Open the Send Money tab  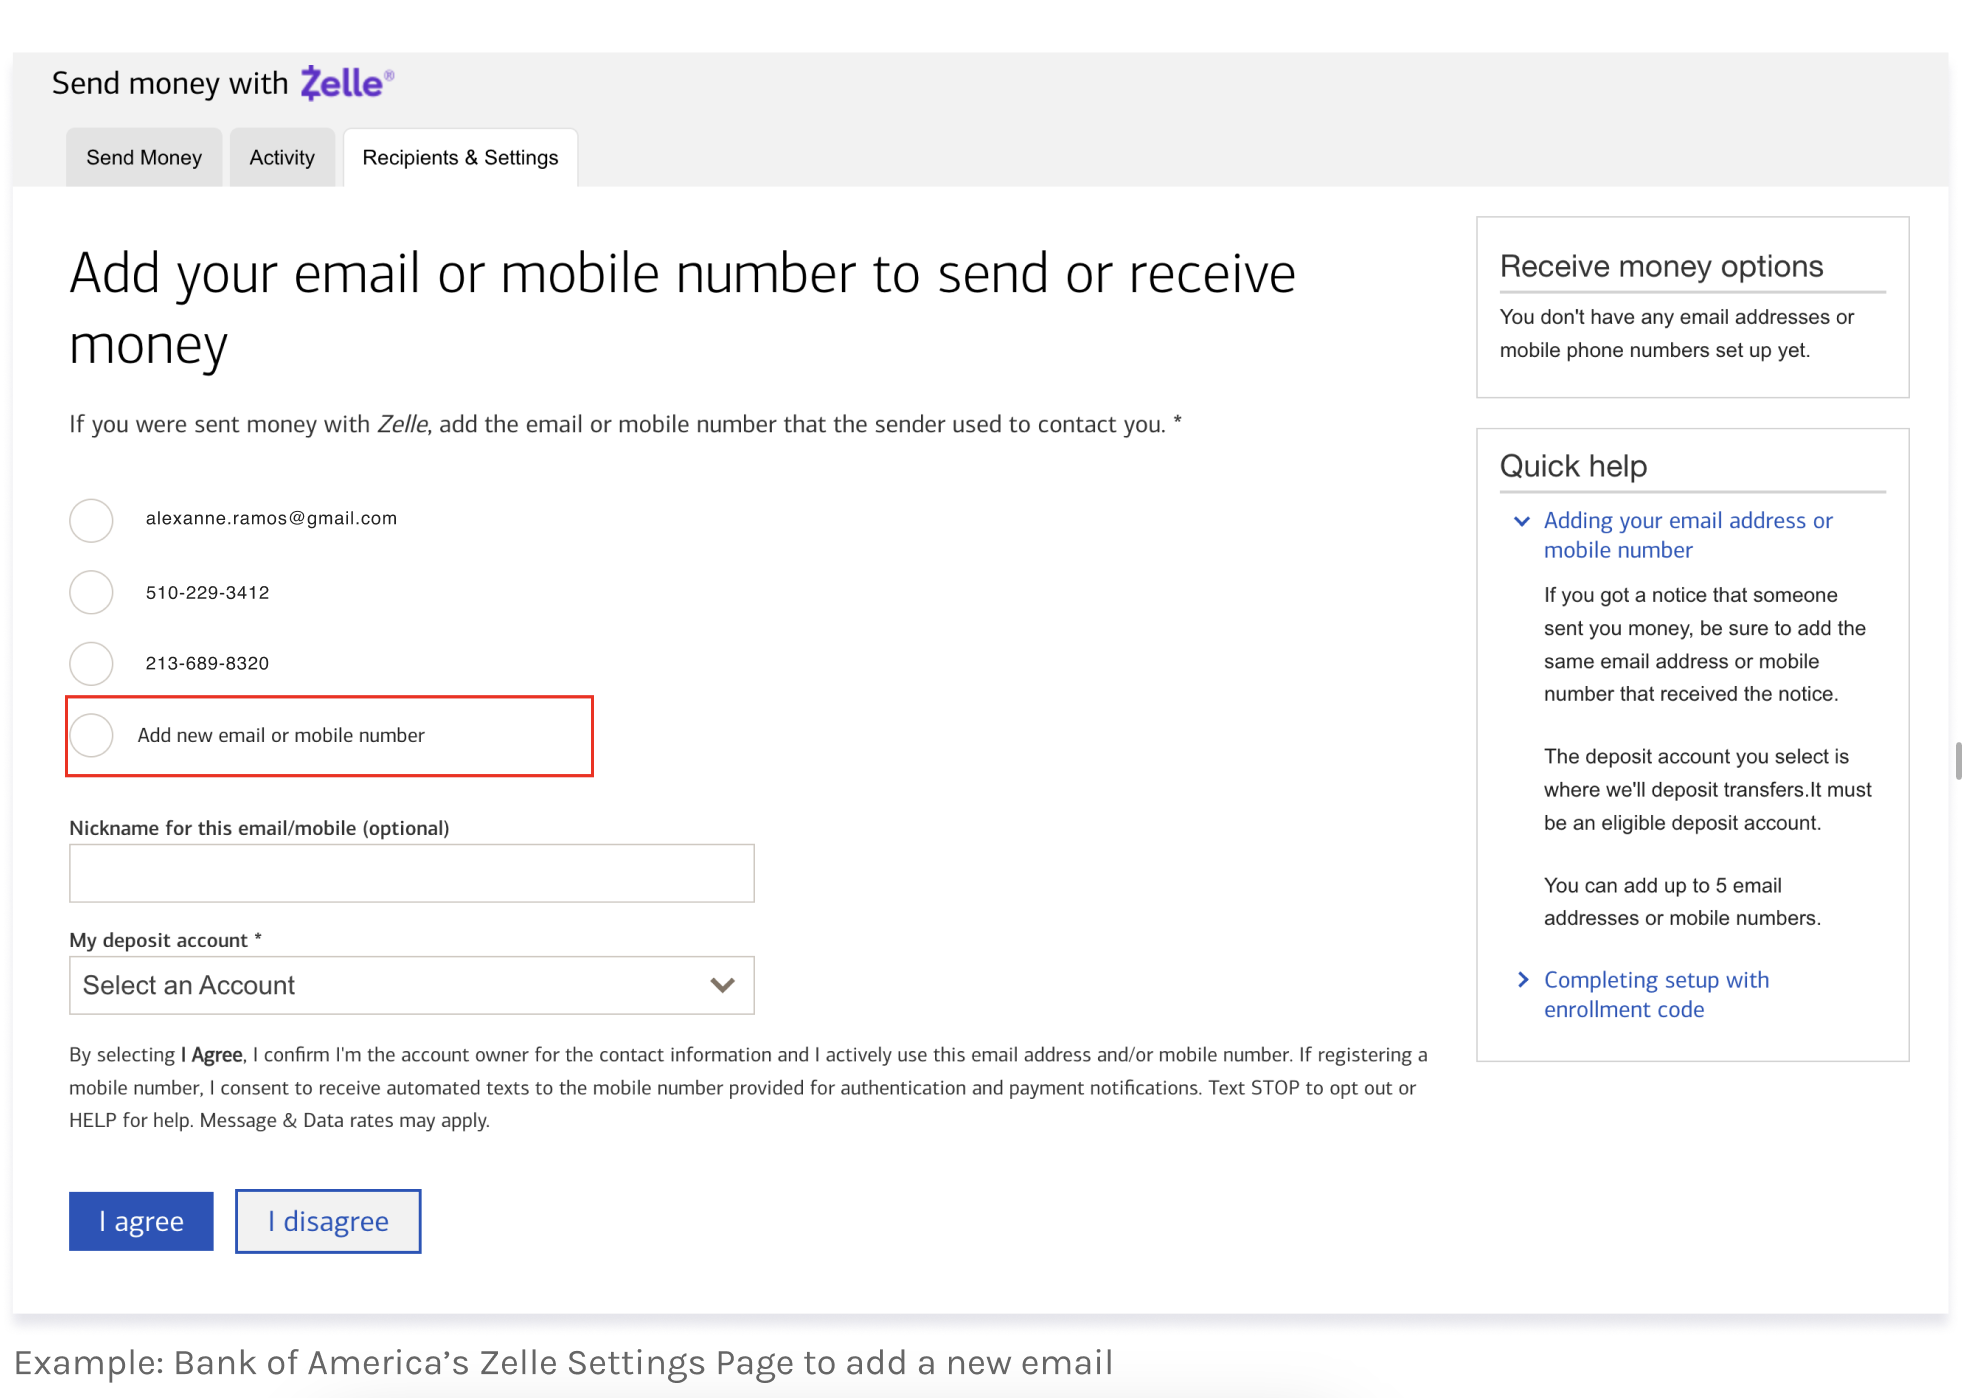coord(144,157)
